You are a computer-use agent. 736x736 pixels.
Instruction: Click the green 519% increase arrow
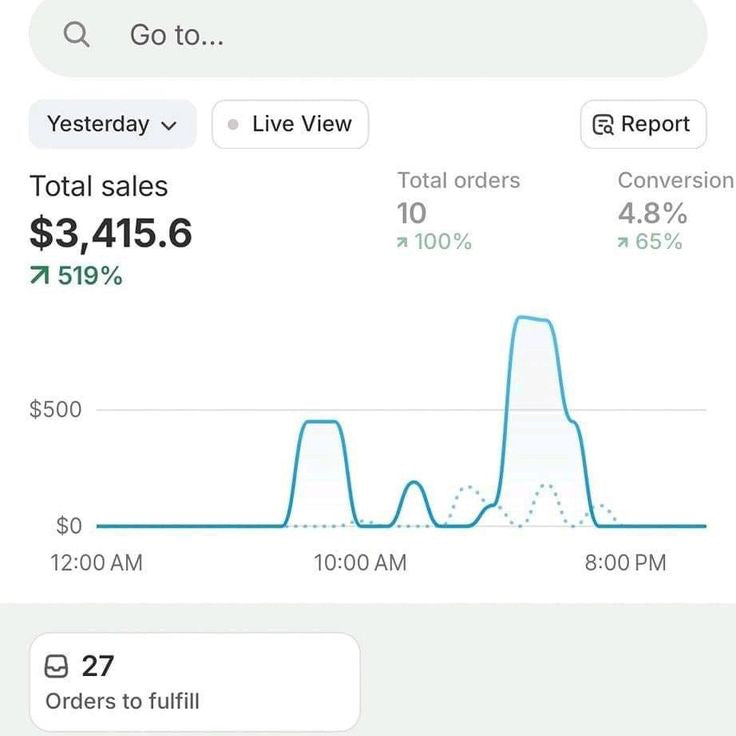(x=40, y=276)
